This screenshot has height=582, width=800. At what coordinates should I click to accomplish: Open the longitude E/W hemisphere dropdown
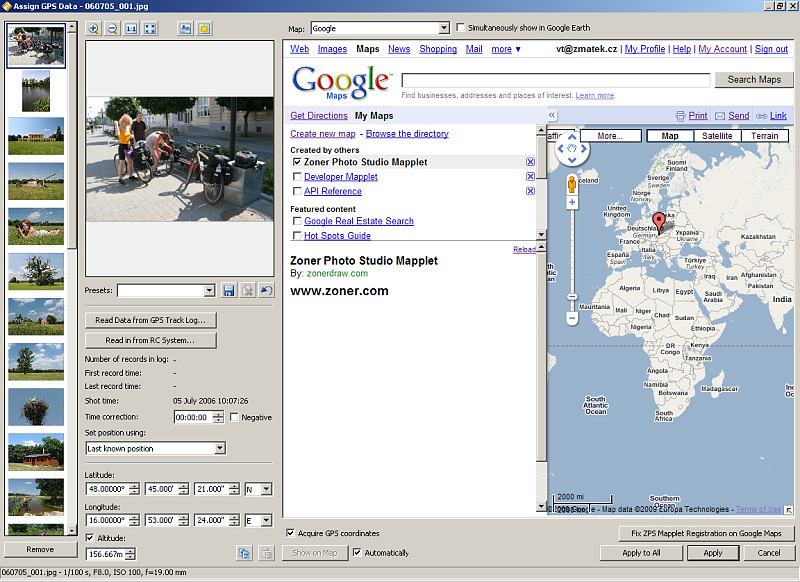pyautogui.click(x=266, y=520)
